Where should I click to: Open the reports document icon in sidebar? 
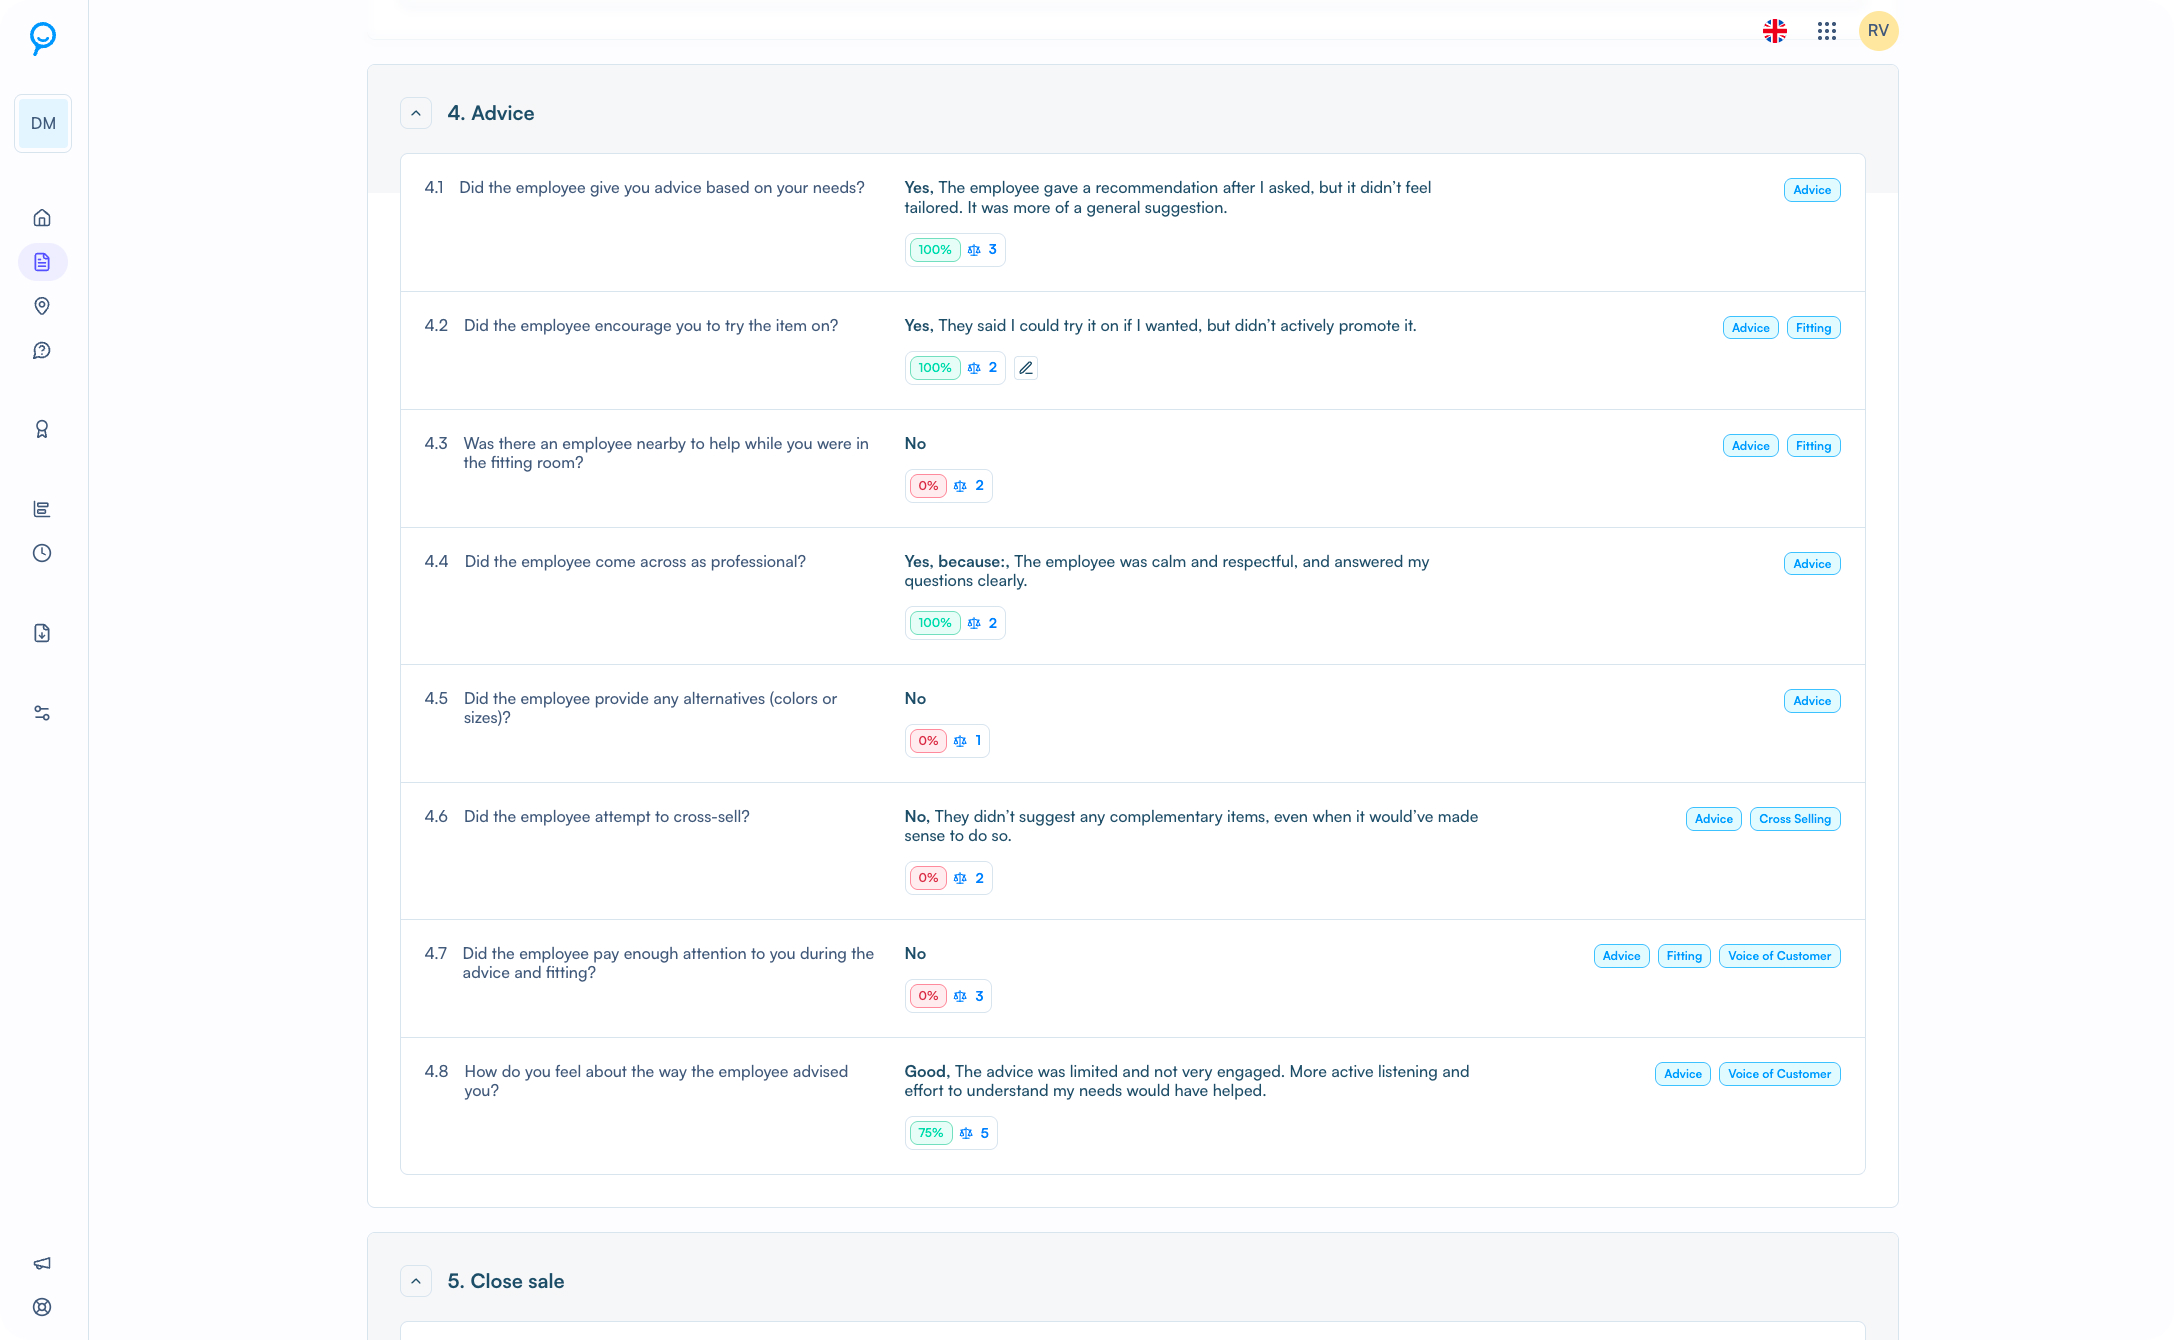coord(42,262)
